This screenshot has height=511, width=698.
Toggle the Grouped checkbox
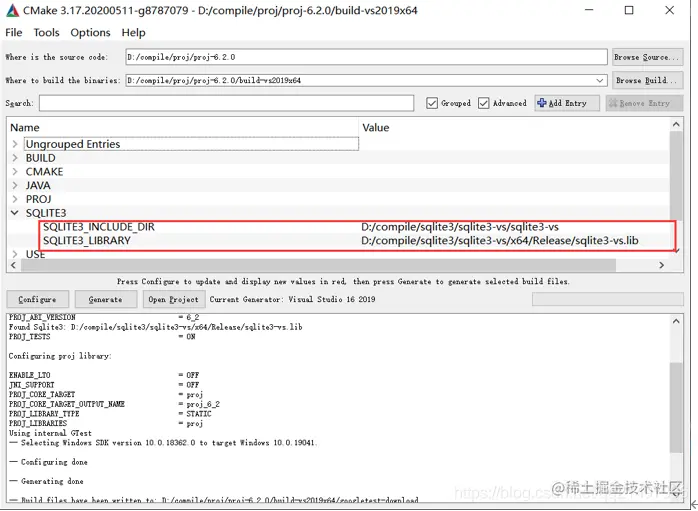(x=432, y=103)
